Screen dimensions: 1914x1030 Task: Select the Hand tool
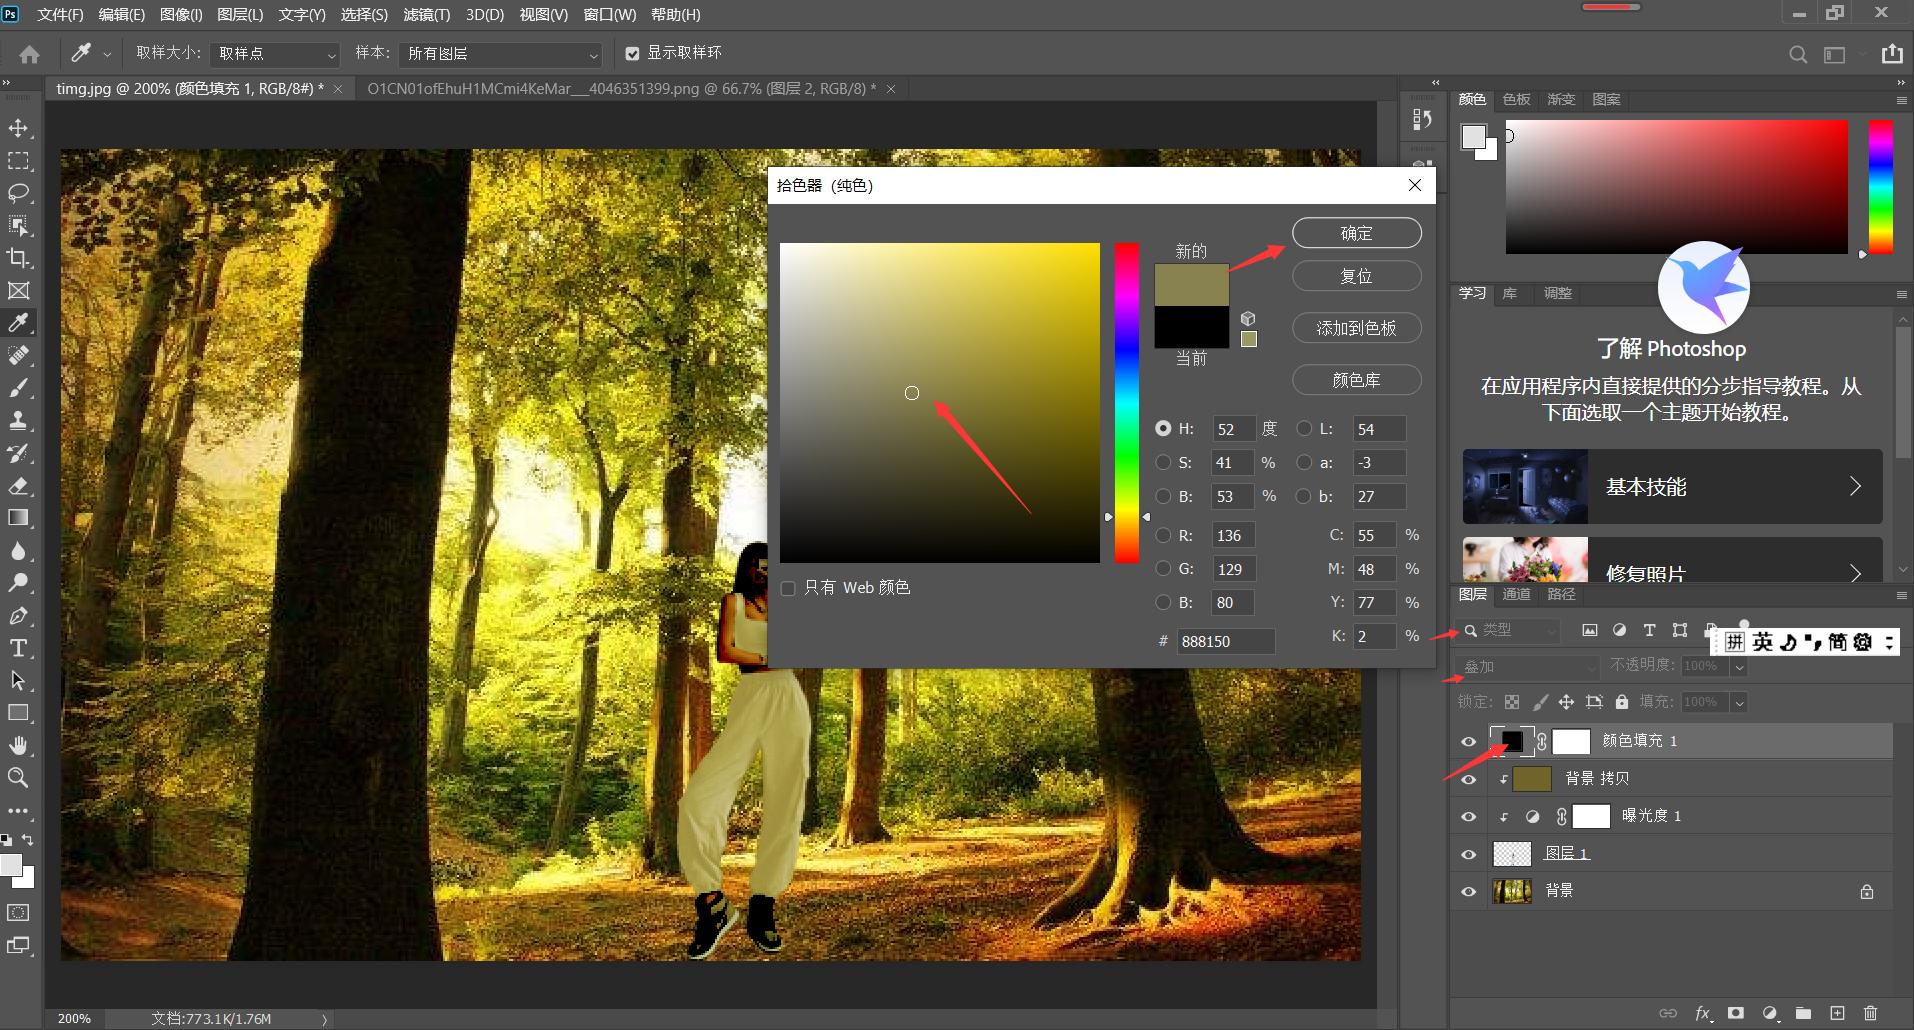point(18,745)
